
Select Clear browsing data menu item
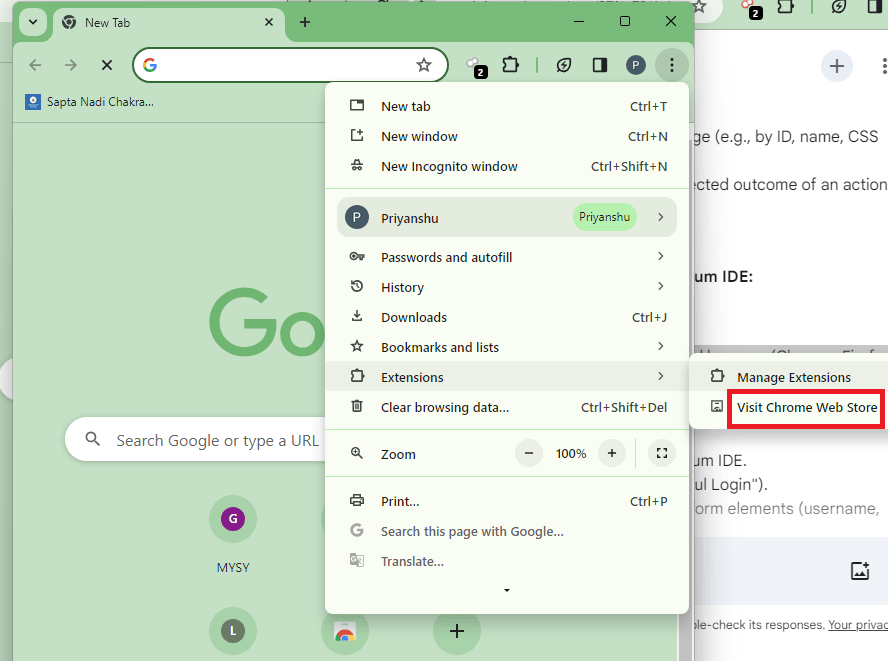507,407
